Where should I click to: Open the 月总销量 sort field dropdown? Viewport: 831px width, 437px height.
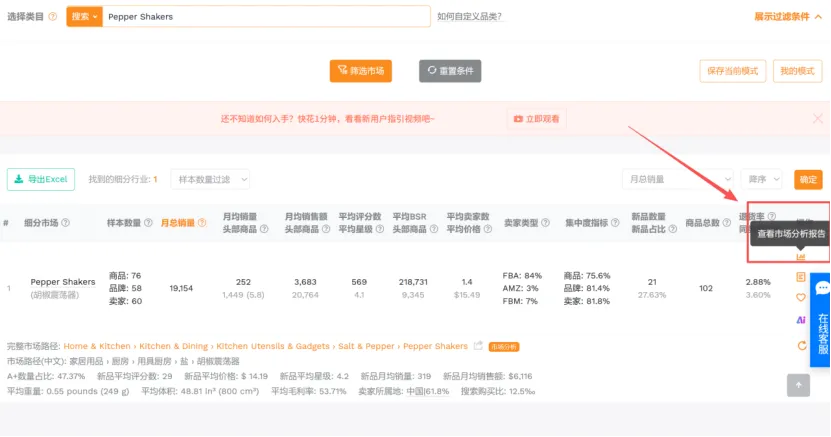(x=679, y=180)
